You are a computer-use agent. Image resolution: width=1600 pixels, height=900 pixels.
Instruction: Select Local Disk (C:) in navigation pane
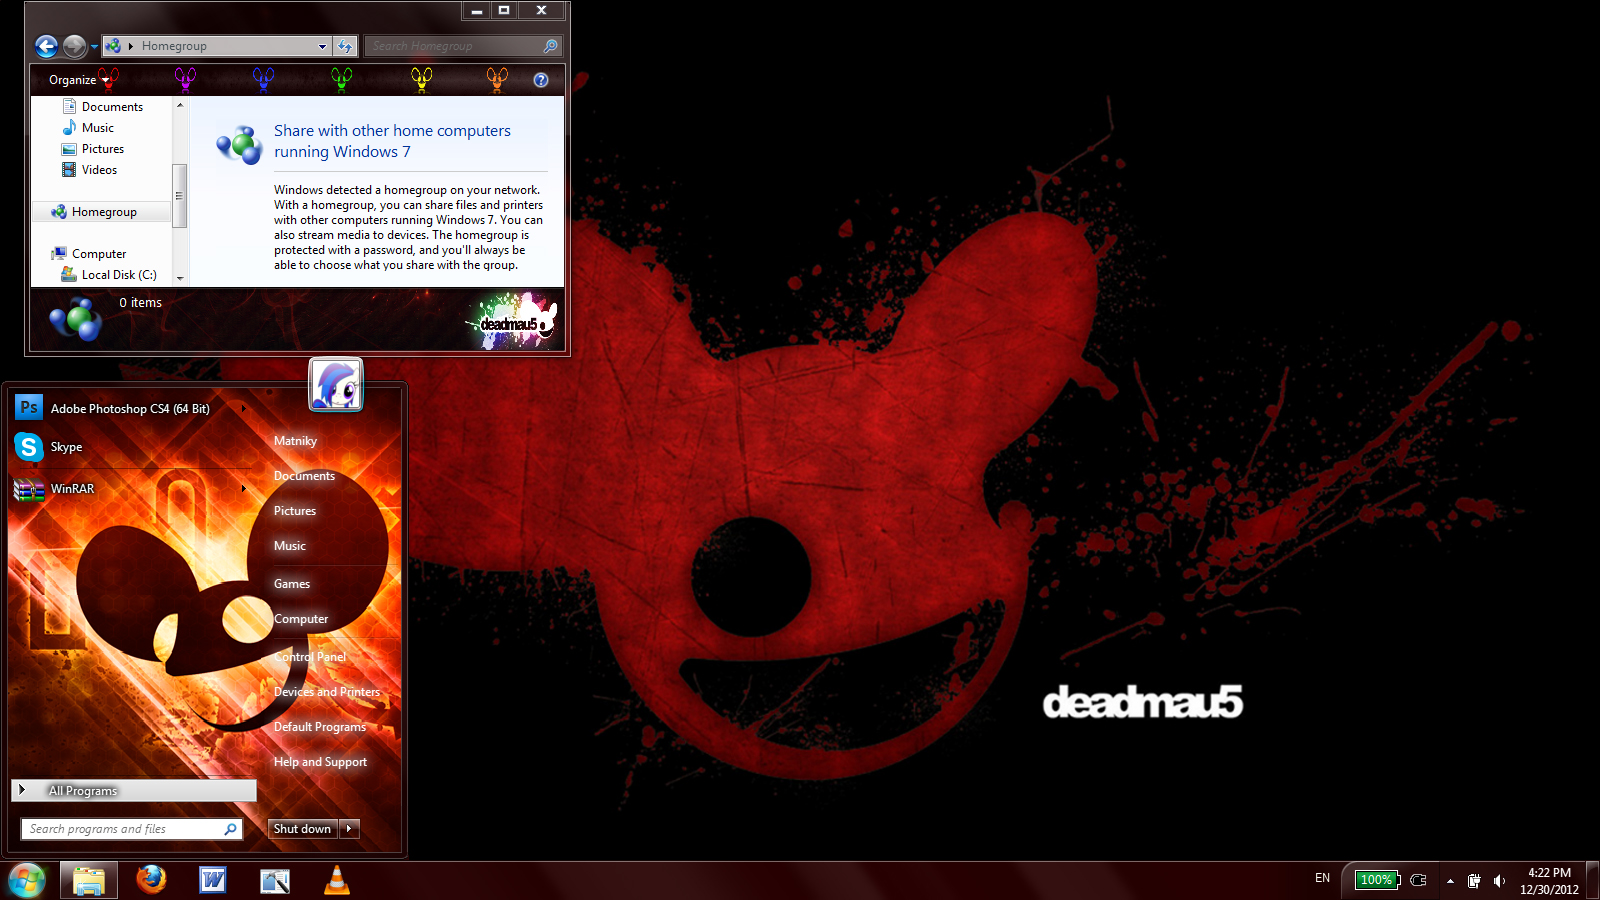click(x=119, y=275)
